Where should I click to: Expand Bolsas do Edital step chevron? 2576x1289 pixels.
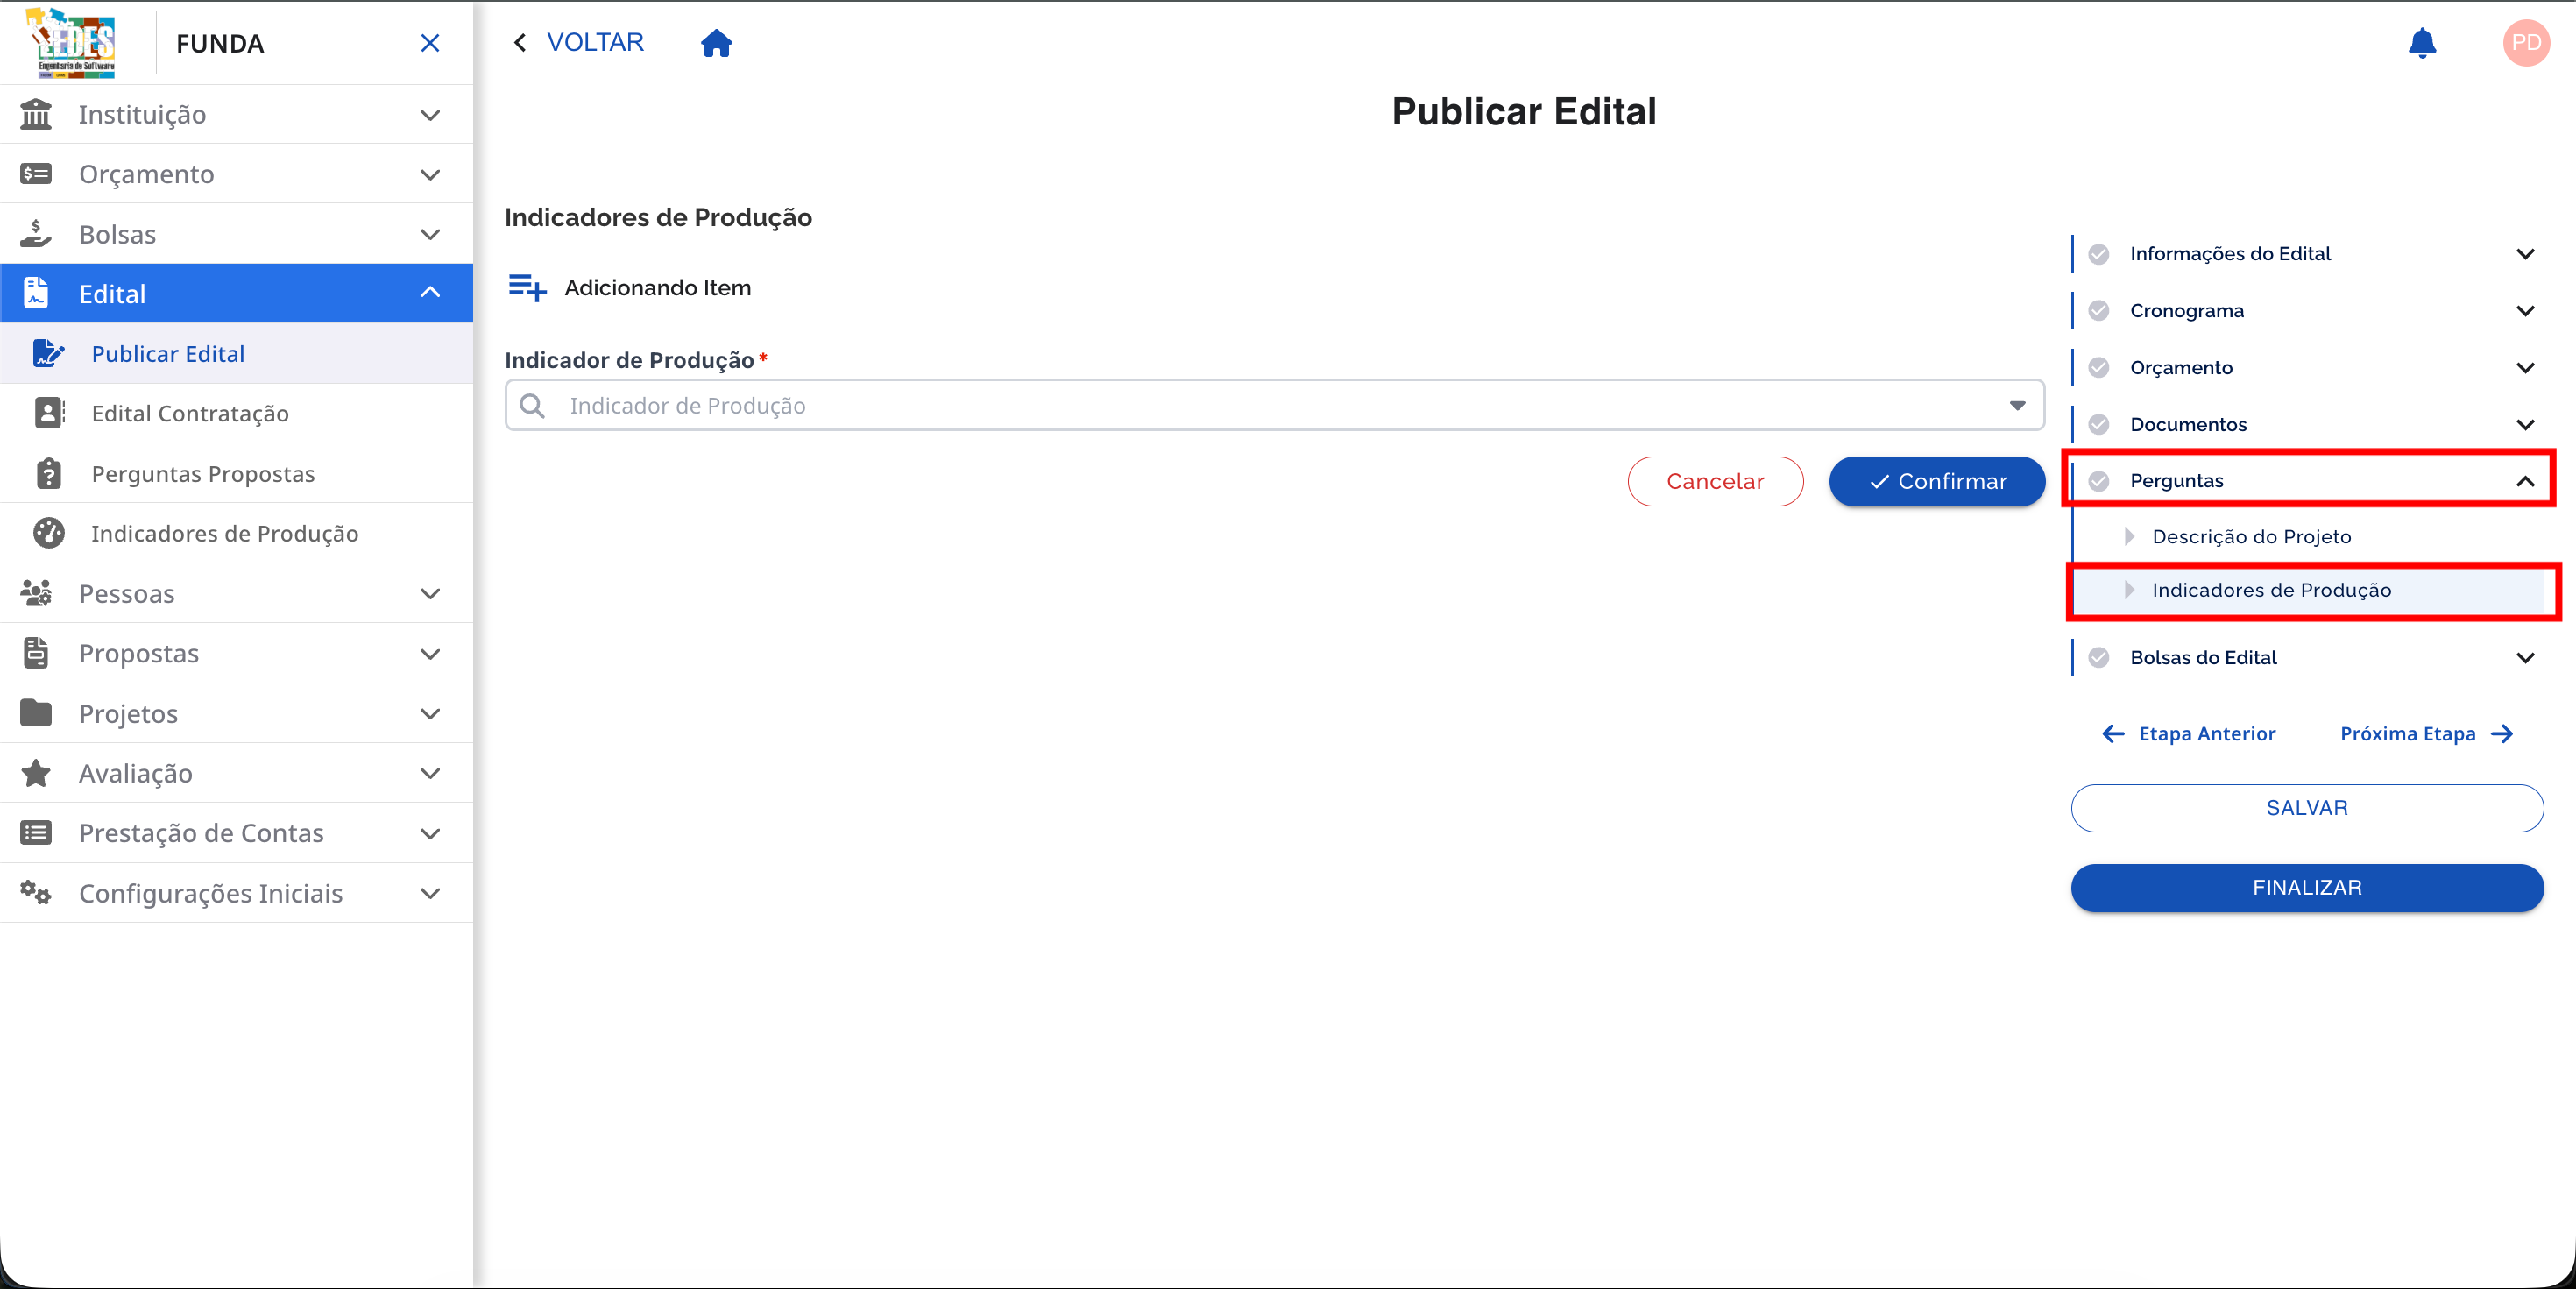click(2524, 658)
